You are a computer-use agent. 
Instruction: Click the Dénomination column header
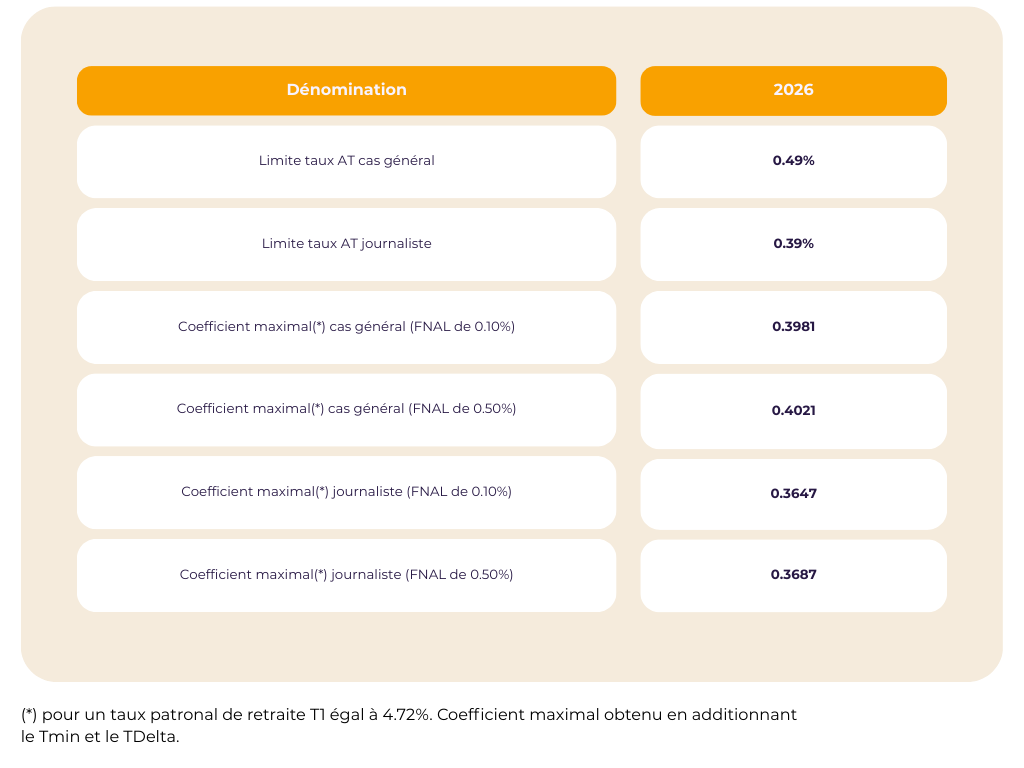click(x=346, y=90)
